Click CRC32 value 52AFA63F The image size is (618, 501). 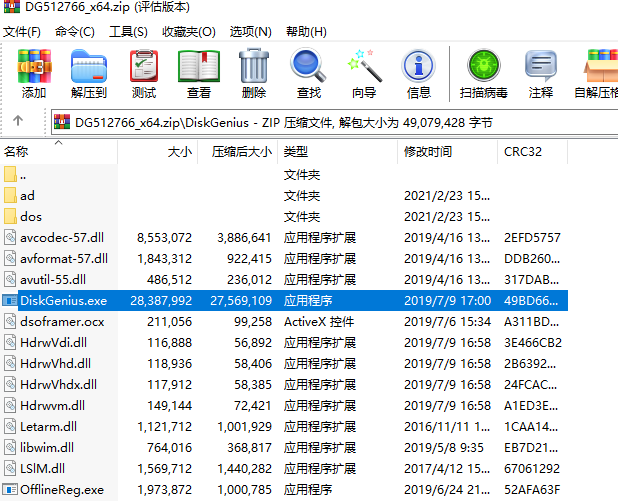pos(532,489)
